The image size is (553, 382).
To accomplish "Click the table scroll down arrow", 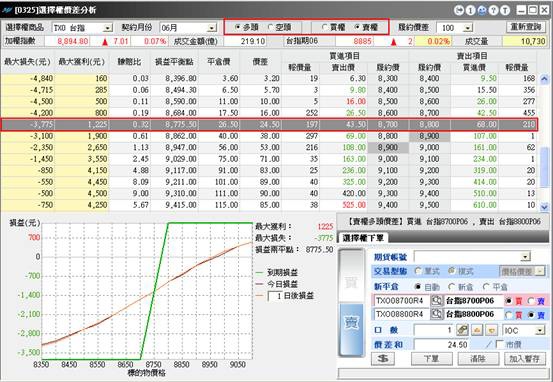I will [x=545, y=206].
